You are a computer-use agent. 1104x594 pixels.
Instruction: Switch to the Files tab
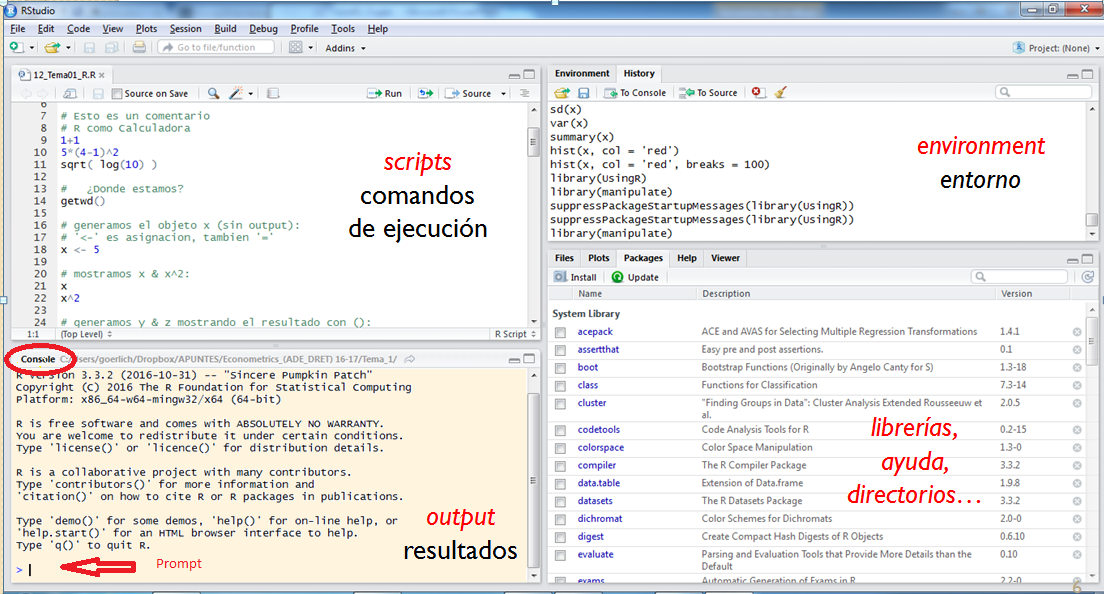click(564, 258)
